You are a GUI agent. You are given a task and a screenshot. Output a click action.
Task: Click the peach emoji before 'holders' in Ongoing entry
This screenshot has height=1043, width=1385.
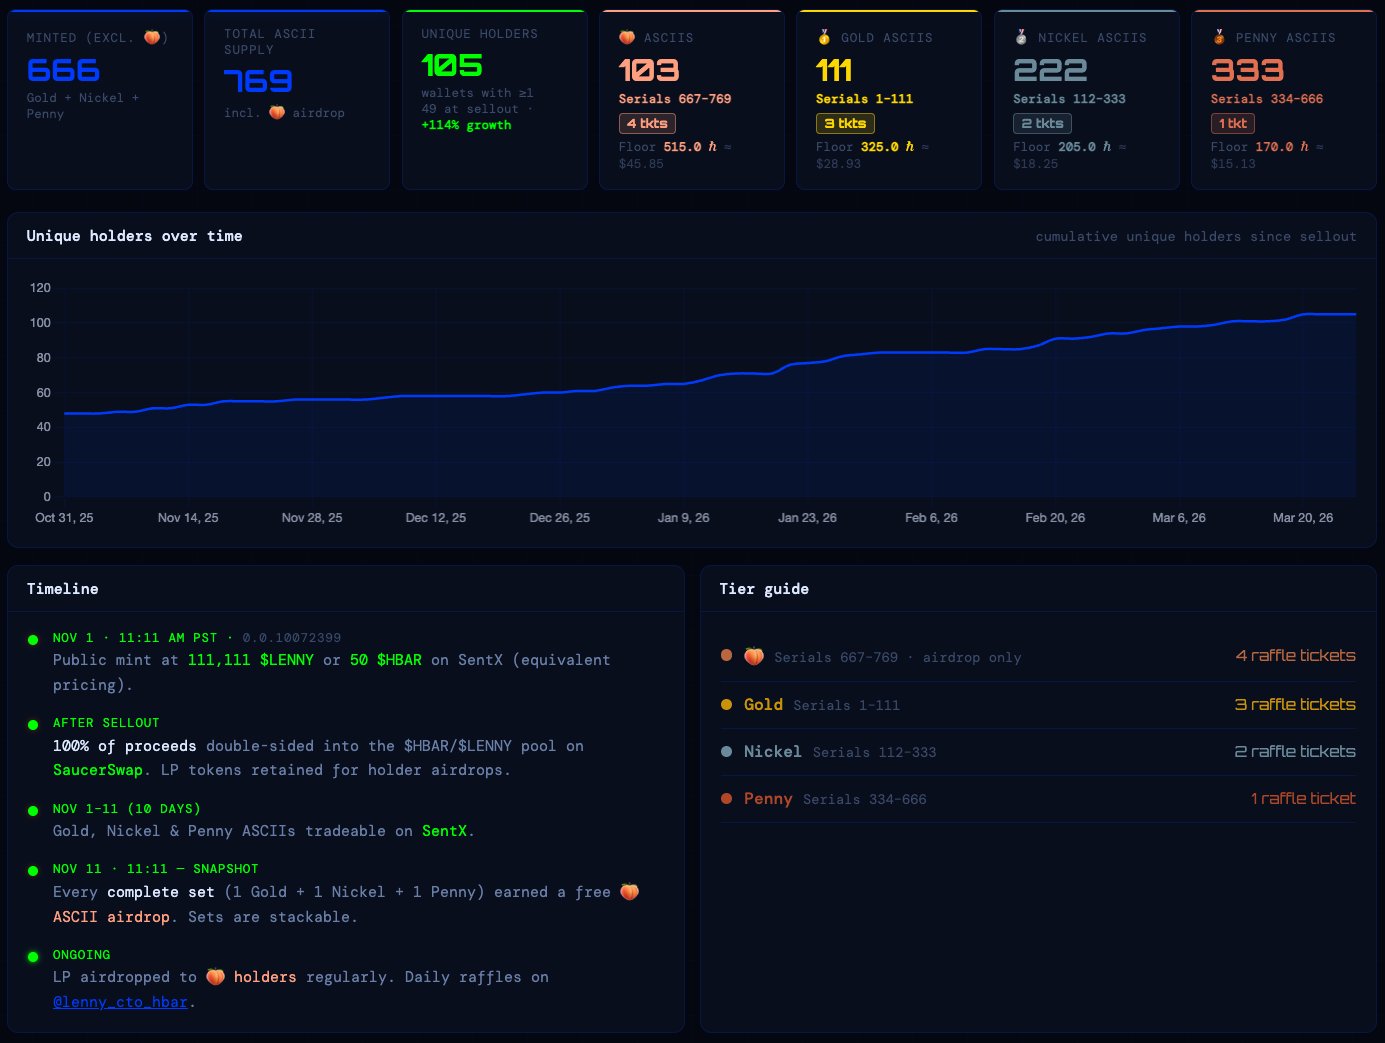click(215, 977)
